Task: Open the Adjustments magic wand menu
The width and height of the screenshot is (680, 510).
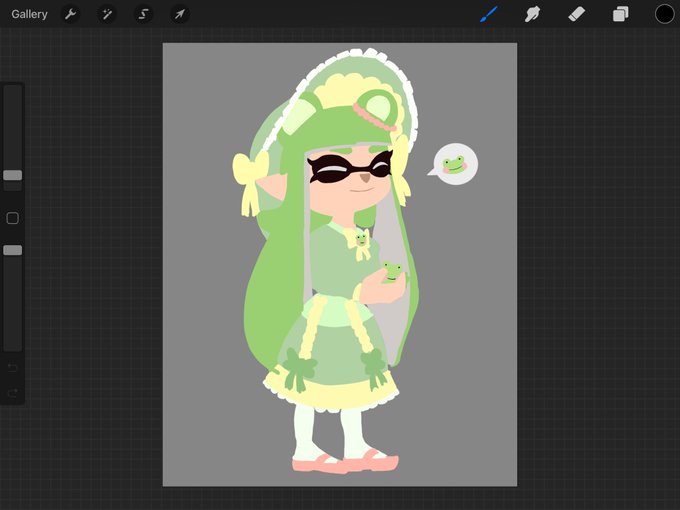Action: (x=107, y=14)
